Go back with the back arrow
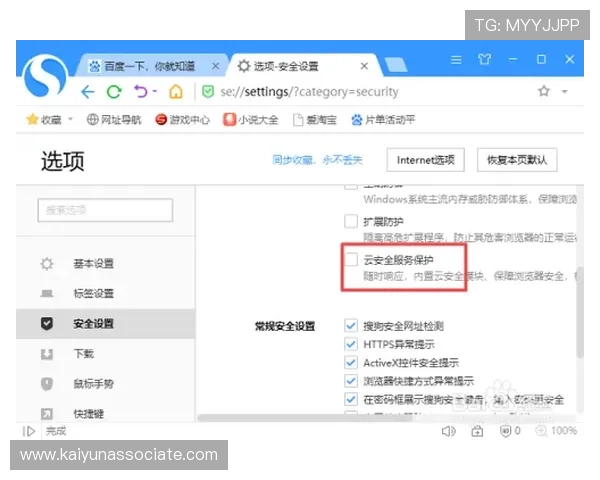The image size is (600, 480). (x=88, y=92)
